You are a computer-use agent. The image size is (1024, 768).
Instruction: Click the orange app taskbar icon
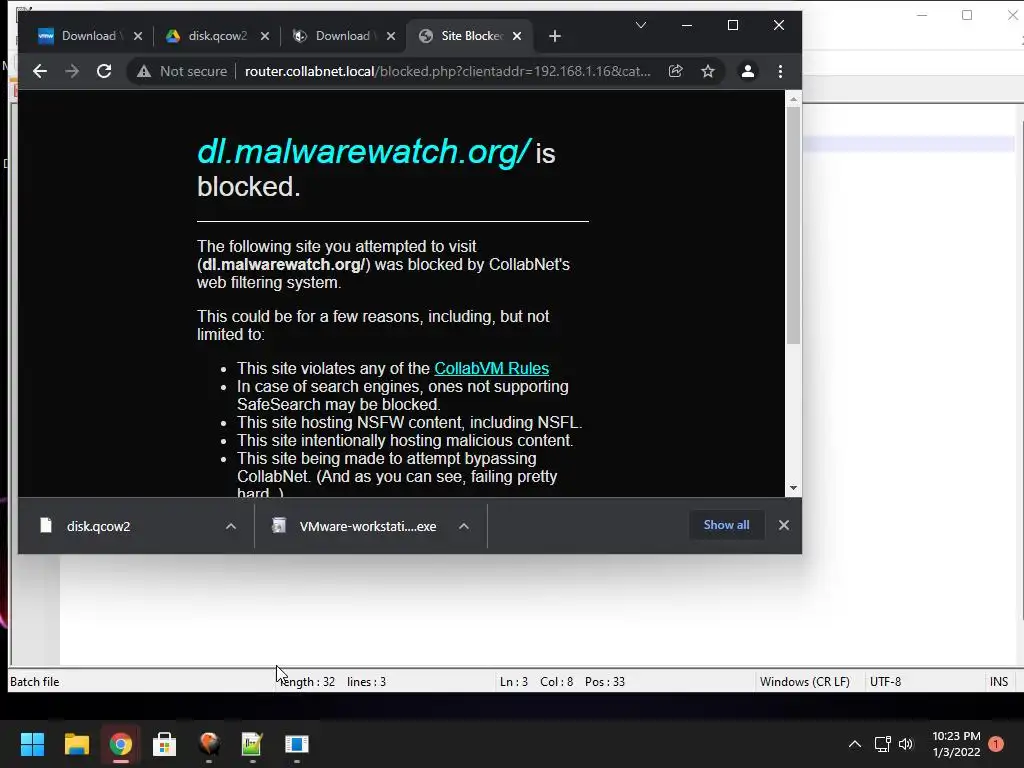click(208, 744)
